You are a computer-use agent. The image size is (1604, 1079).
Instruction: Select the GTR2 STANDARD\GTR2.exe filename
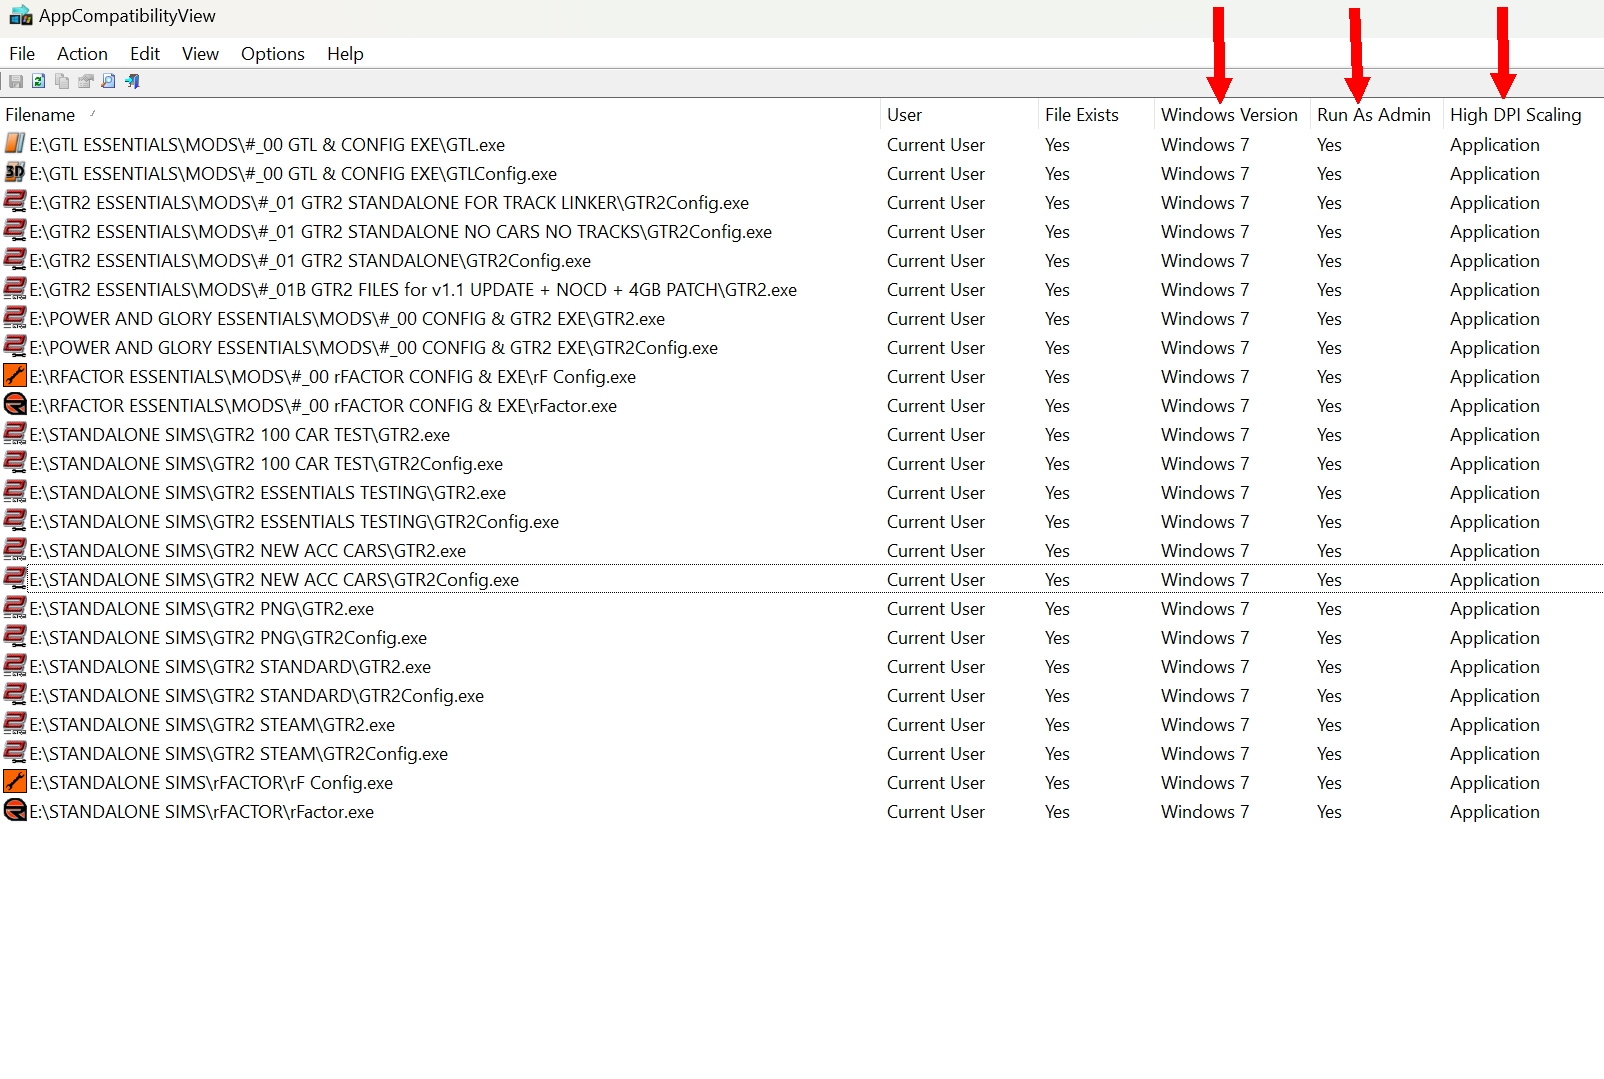click(x=230, y=667)
